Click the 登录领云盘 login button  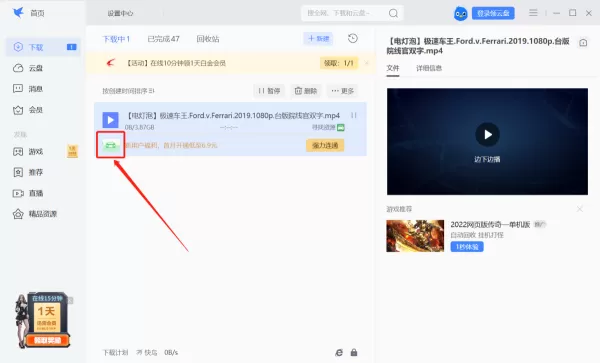[x=493, y=13]
